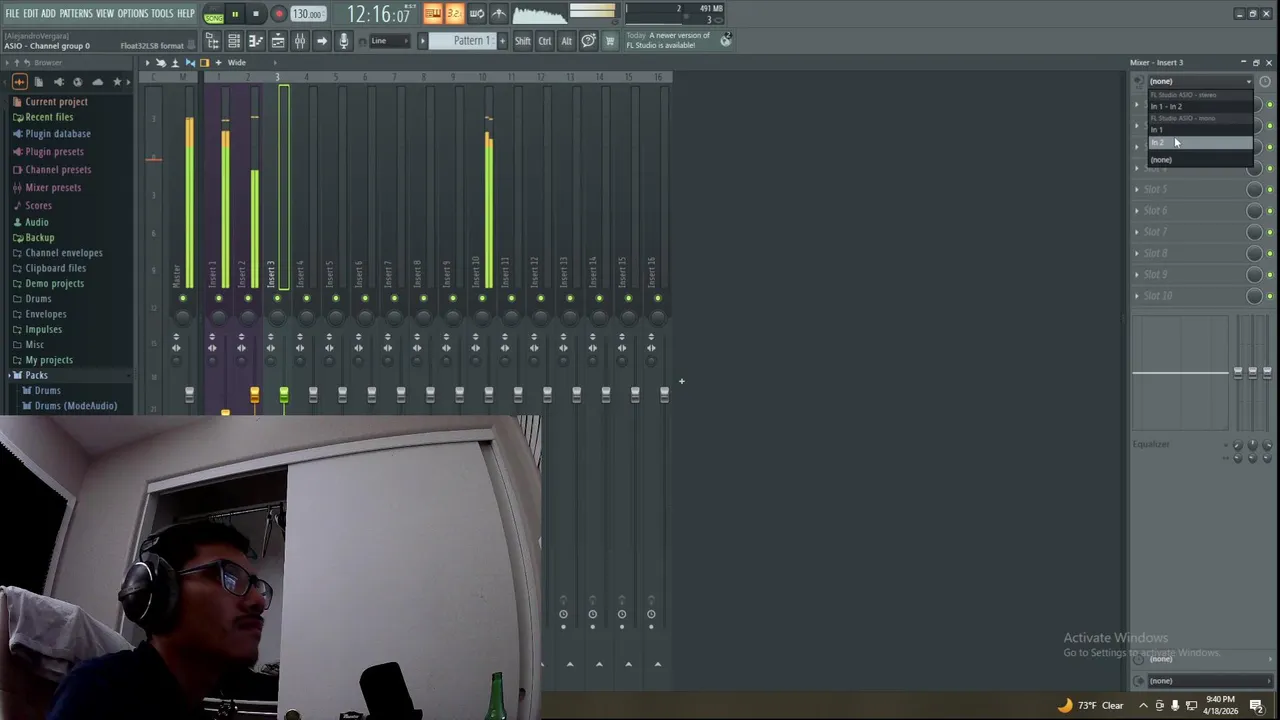Expand Slot 5 options arrow
1280x720 pixels.
point(1137,189)
